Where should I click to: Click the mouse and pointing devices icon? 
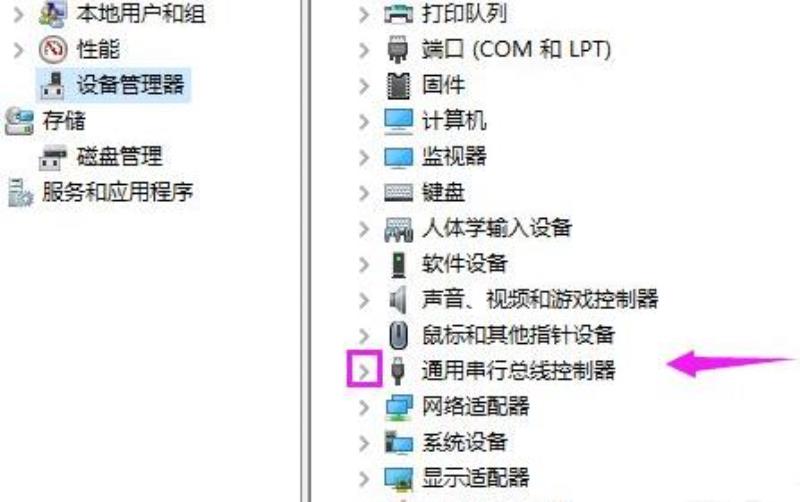point(398,335)
